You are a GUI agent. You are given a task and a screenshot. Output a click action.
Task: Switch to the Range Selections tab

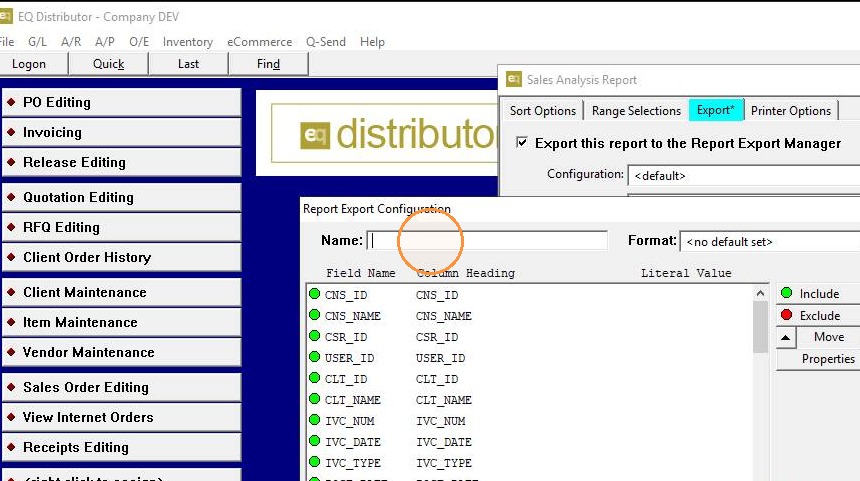pyautogui.click(x=636, y=111)
